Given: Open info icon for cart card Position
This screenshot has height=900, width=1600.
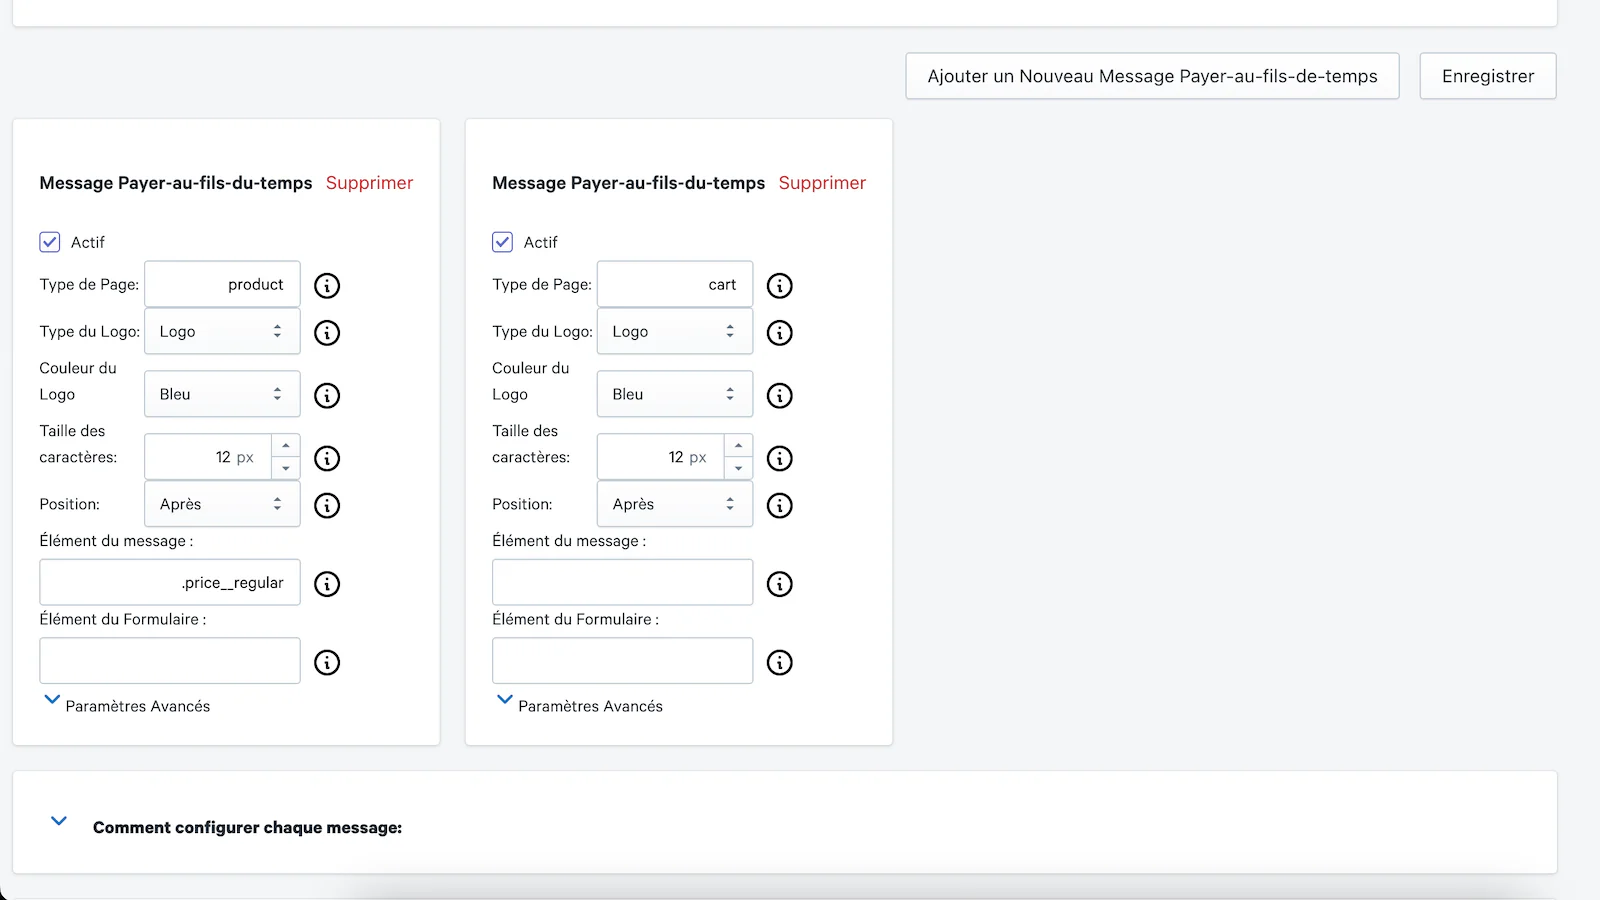Looking at the screenshot, I should 780,506.
